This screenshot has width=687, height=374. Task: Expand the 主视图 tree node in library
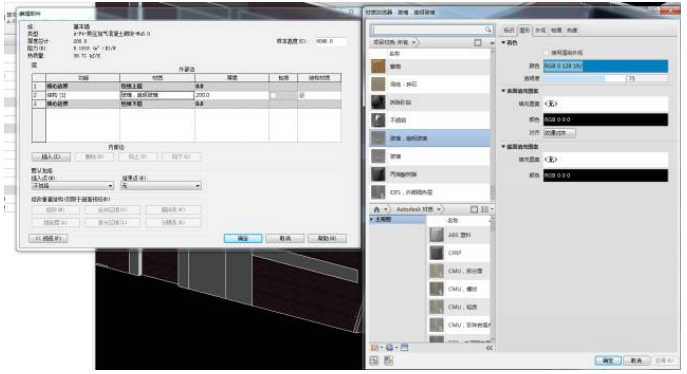[372, 219]
